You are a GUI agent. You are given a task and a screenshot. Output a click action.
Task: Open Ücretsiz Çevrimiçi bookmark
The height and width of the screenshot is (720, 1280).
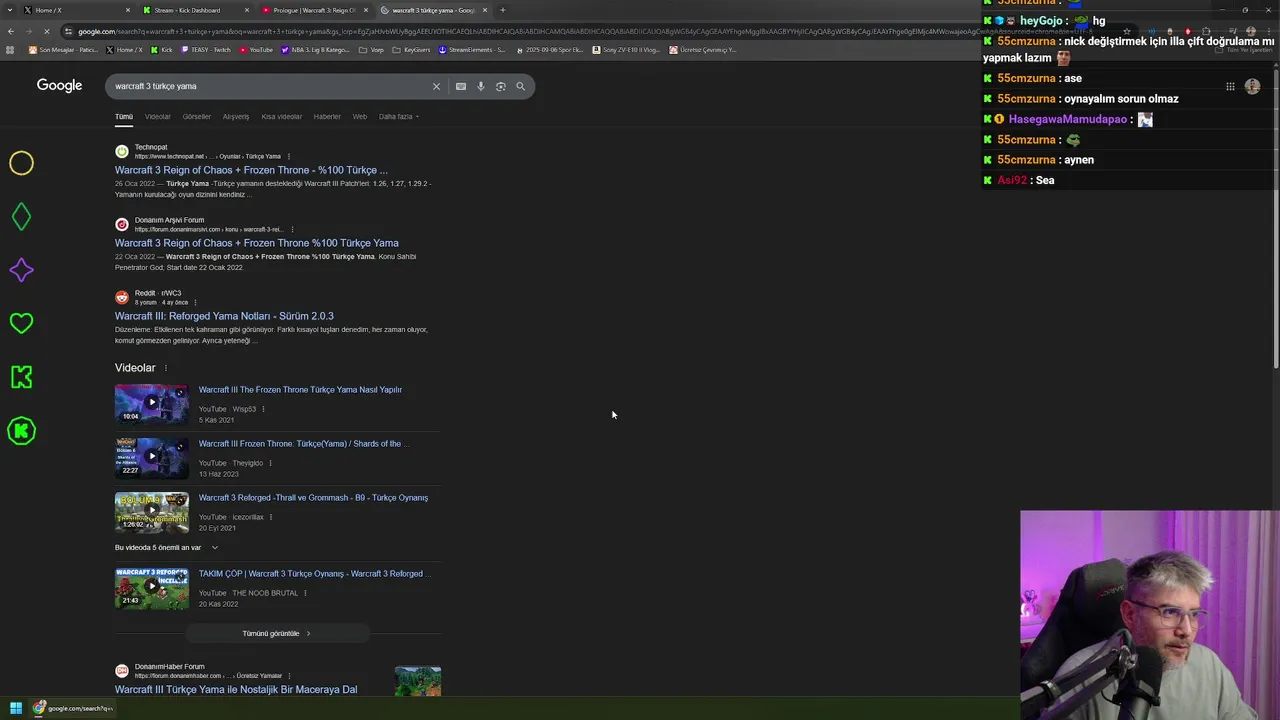(703, 49)
